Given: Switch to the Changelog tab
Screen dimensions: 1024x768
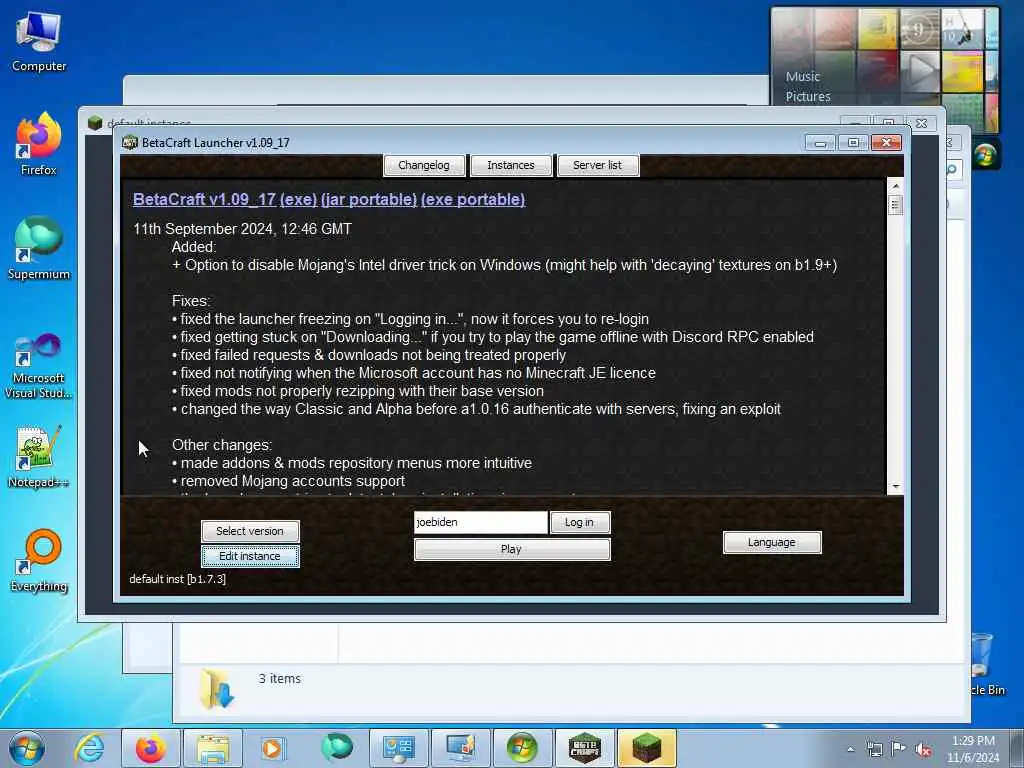Looking at the screenshot, I should click(424, 165).
